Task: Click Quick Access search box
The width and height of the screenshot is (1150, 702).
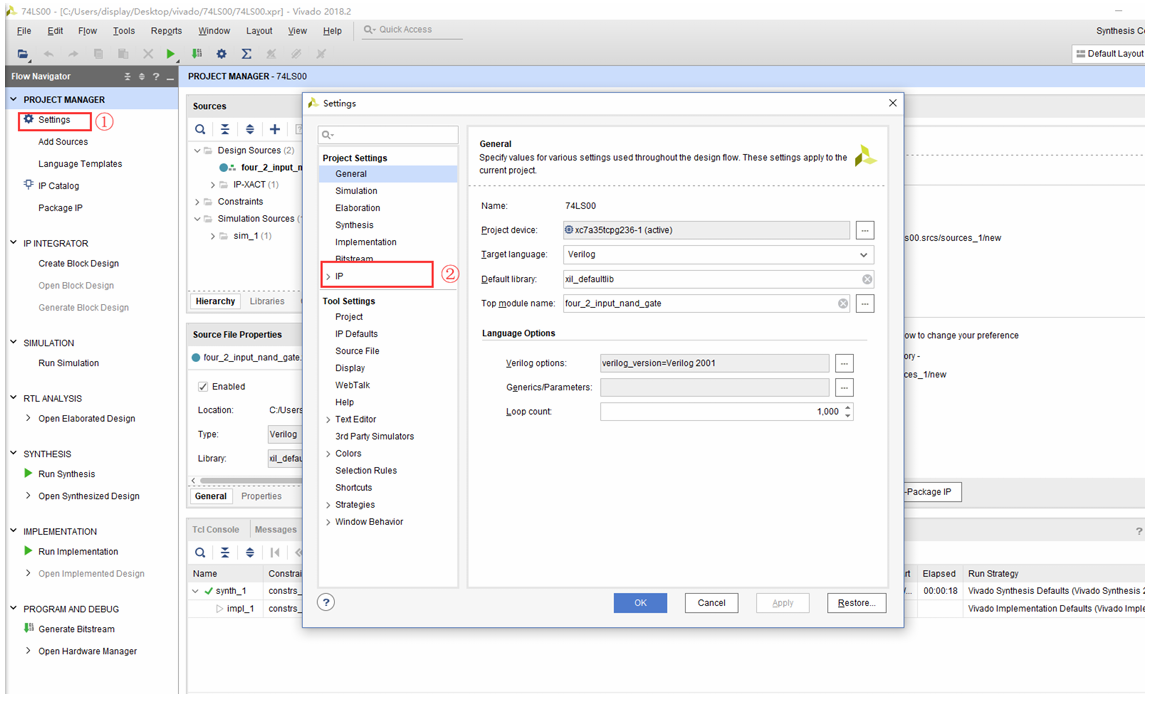Action: [x=413, y=30]
